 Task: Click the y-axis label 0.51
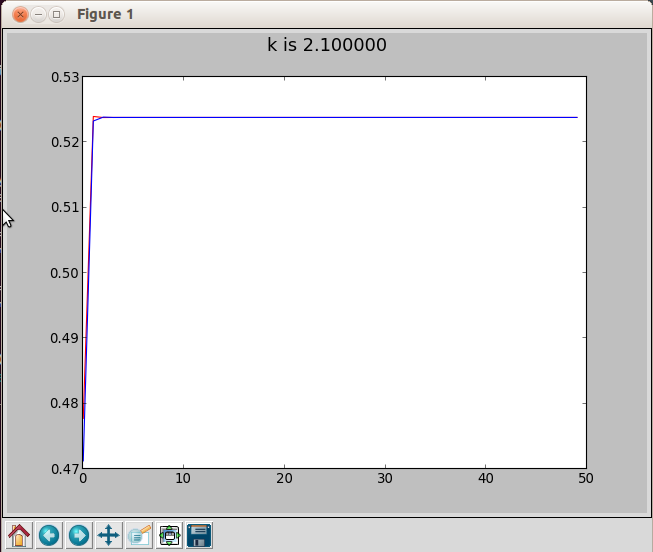65,207
